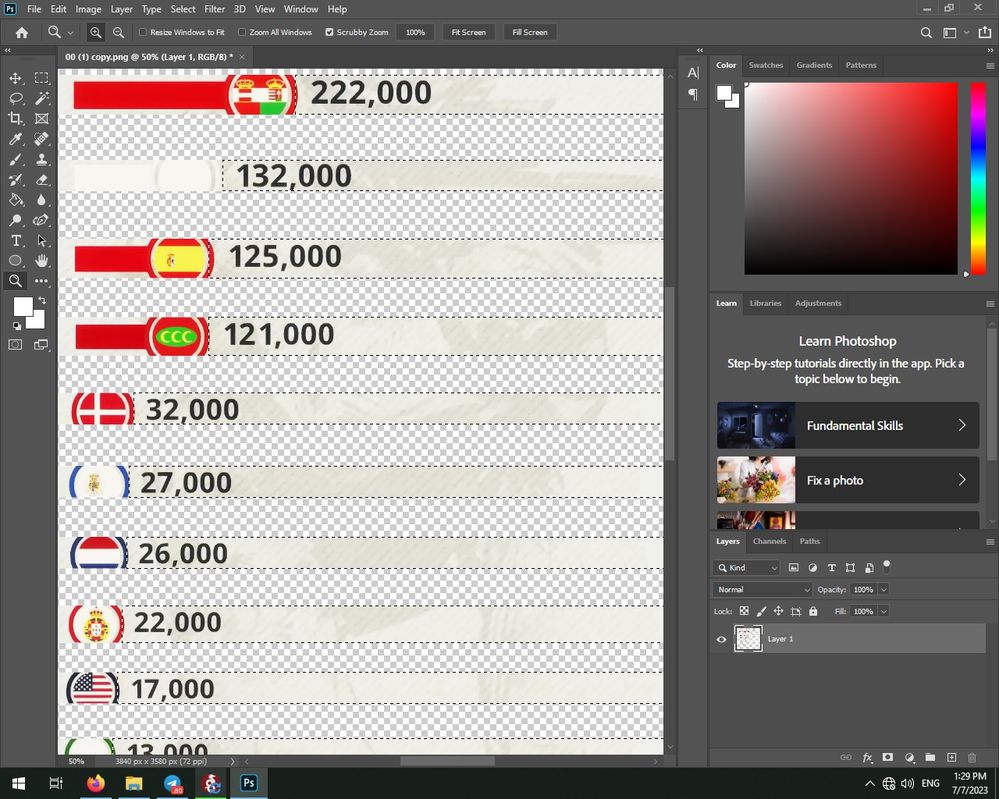Click Zoom Out mode in options bar

(119, 32)
